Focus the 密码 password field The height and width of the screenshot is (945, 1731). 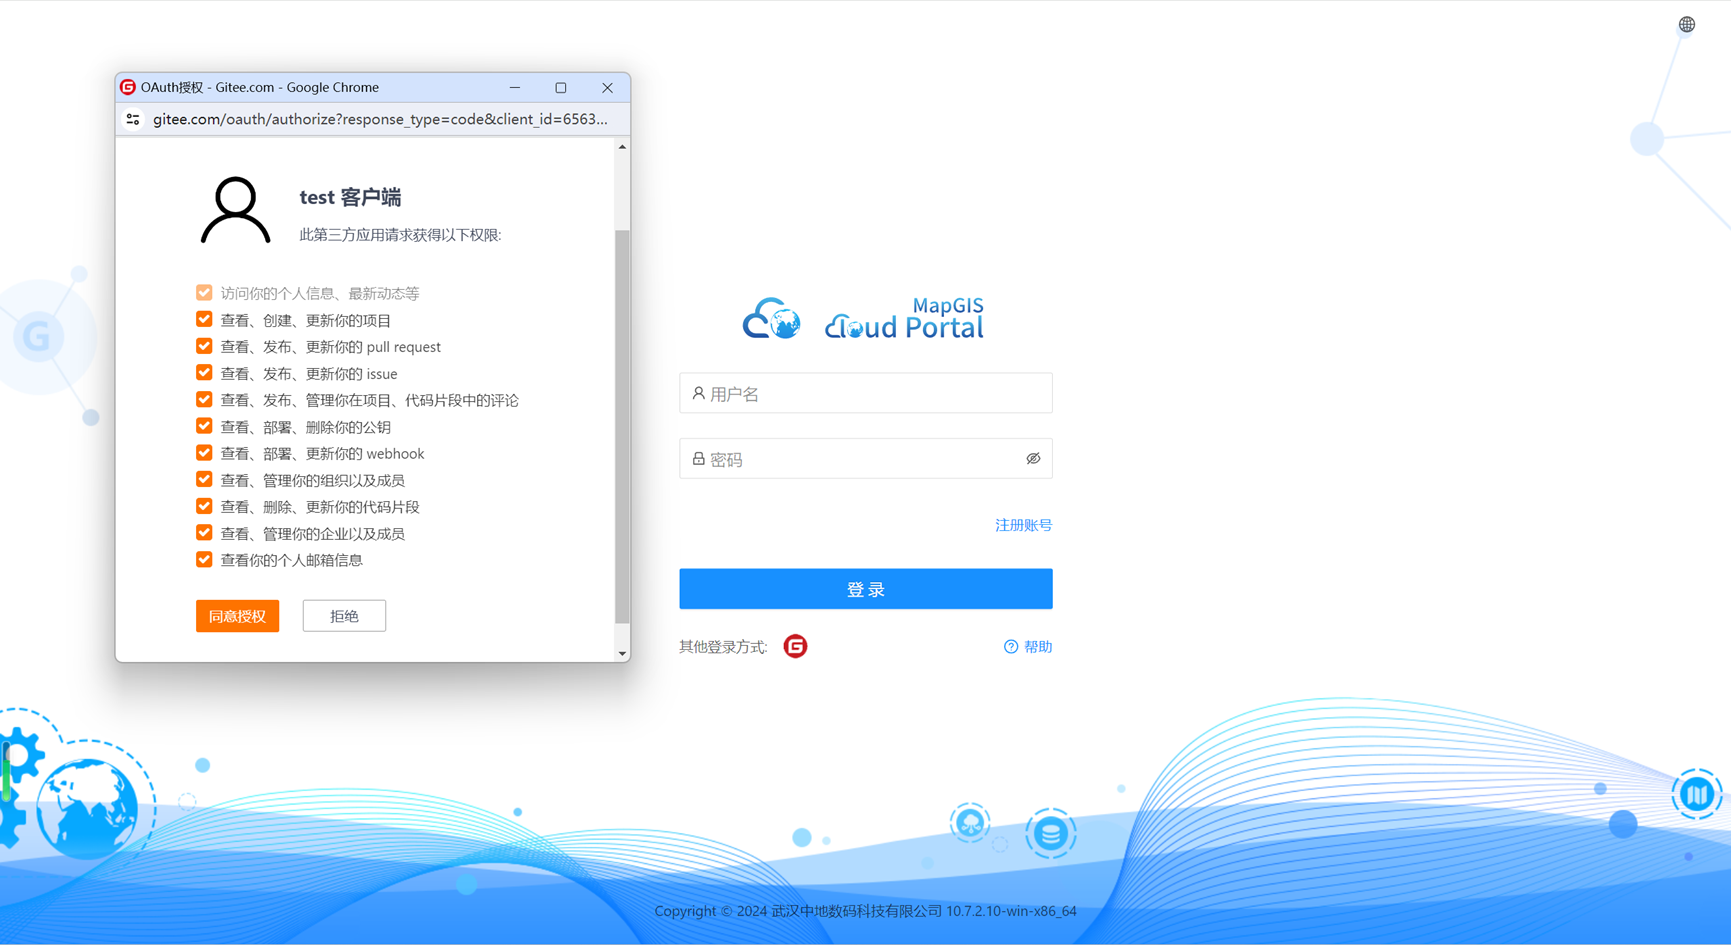click(866, 459)
